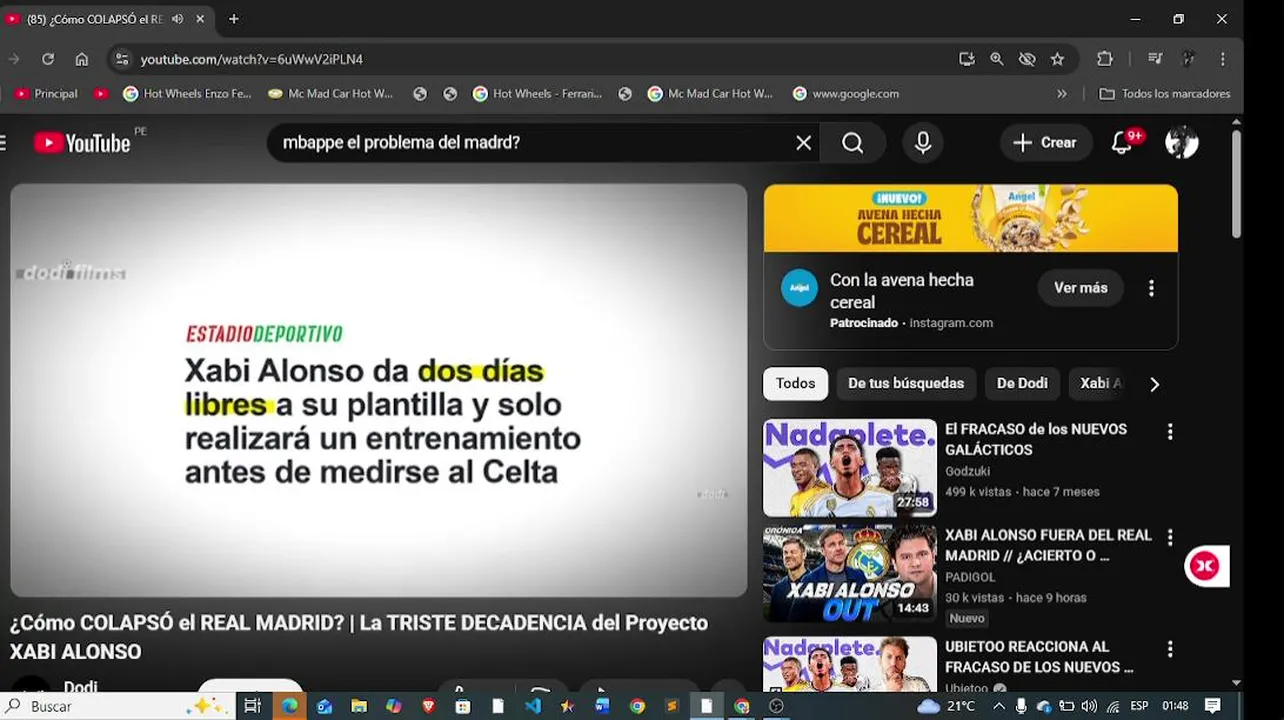Open Hot Wheels - Ferrari bookmark
The height and width of the screenshot is (720, 1284).
(x=537, y=94)
